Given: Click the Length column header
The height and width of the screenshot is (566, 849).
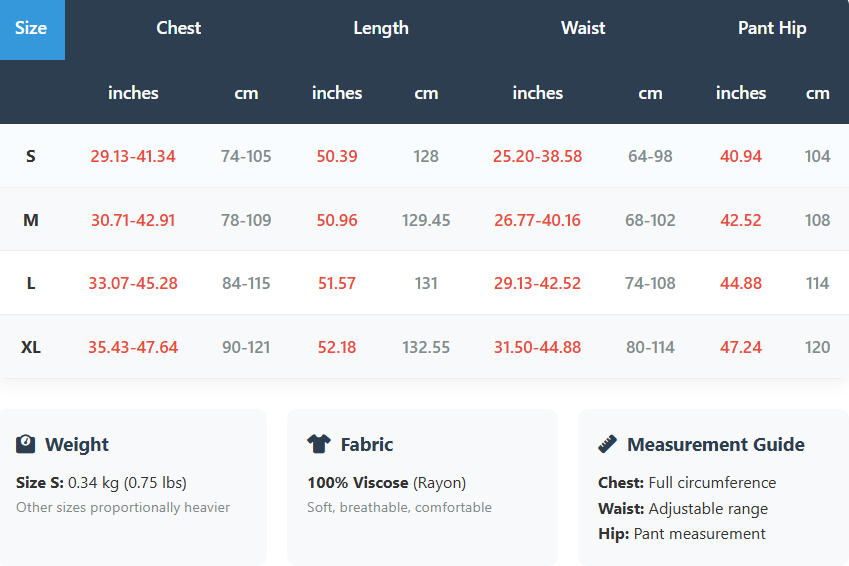Looking at the screenshot, I should coord(381,28).
